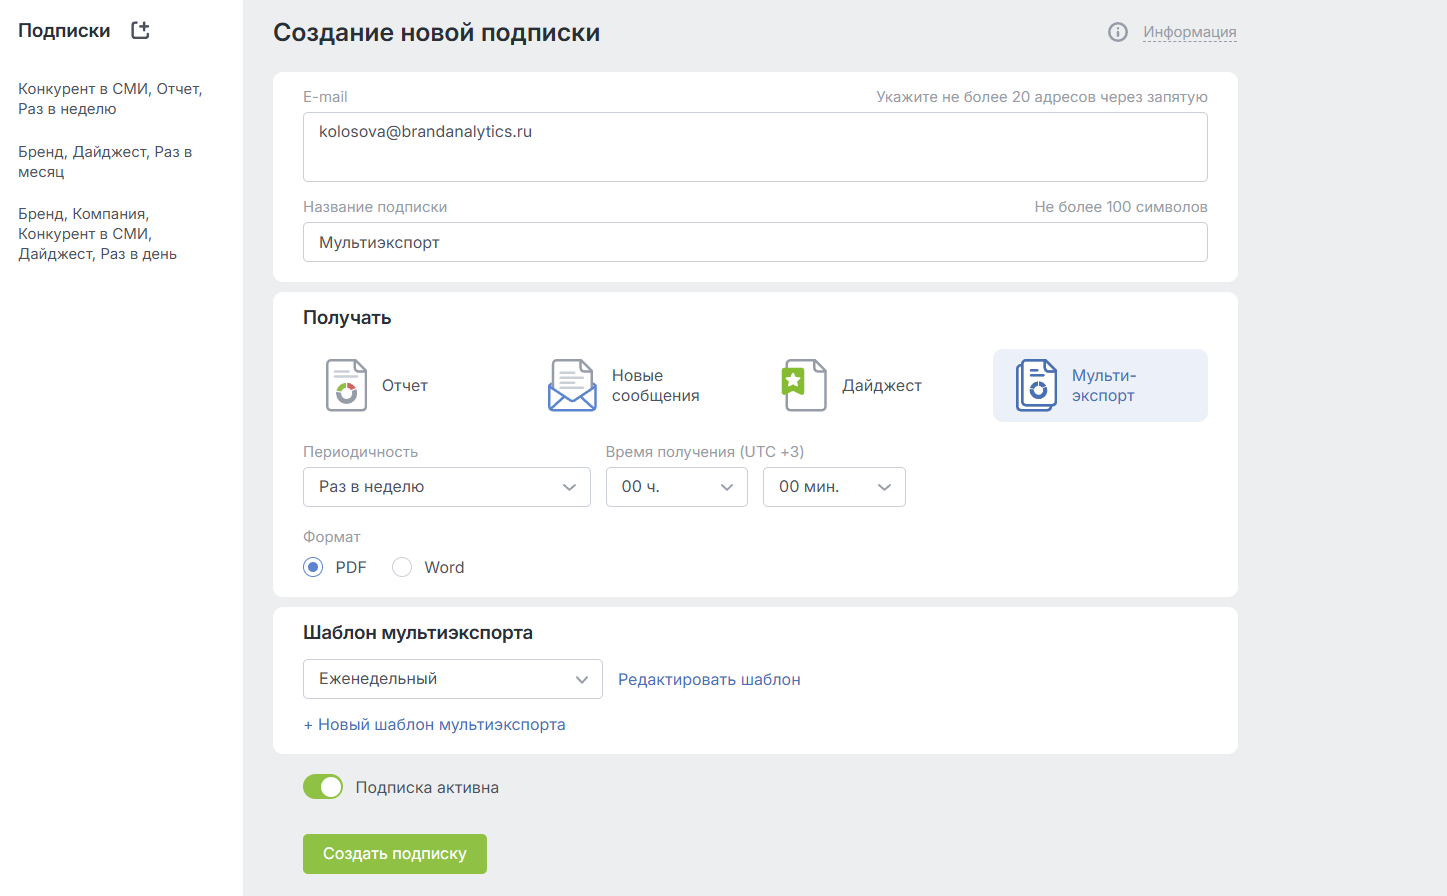Click + Новый шаблон мультиэкспорта link

(x=434, y=724)
